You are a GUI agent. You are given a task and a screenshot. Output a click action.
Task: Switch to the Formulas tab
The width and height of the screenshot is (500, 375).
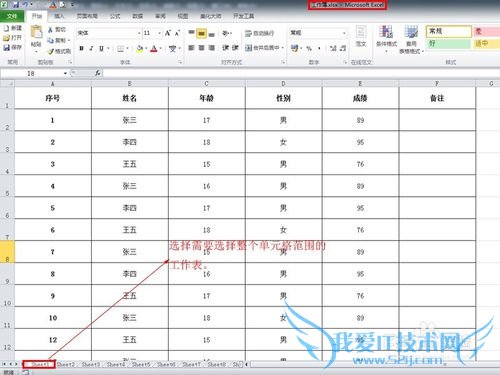coord(115,16)
